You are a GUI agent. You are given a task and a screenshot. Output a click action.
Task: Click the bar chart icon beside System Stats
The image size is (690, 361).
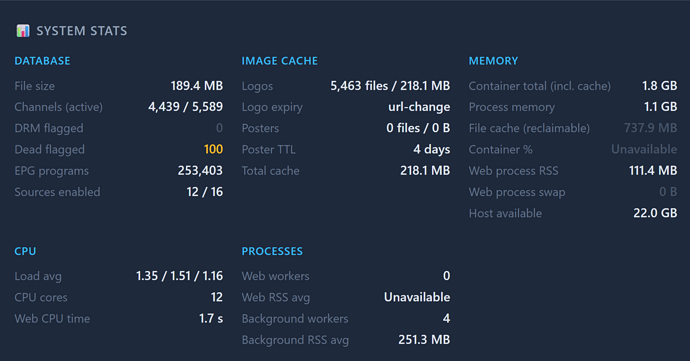coord(23,31)
